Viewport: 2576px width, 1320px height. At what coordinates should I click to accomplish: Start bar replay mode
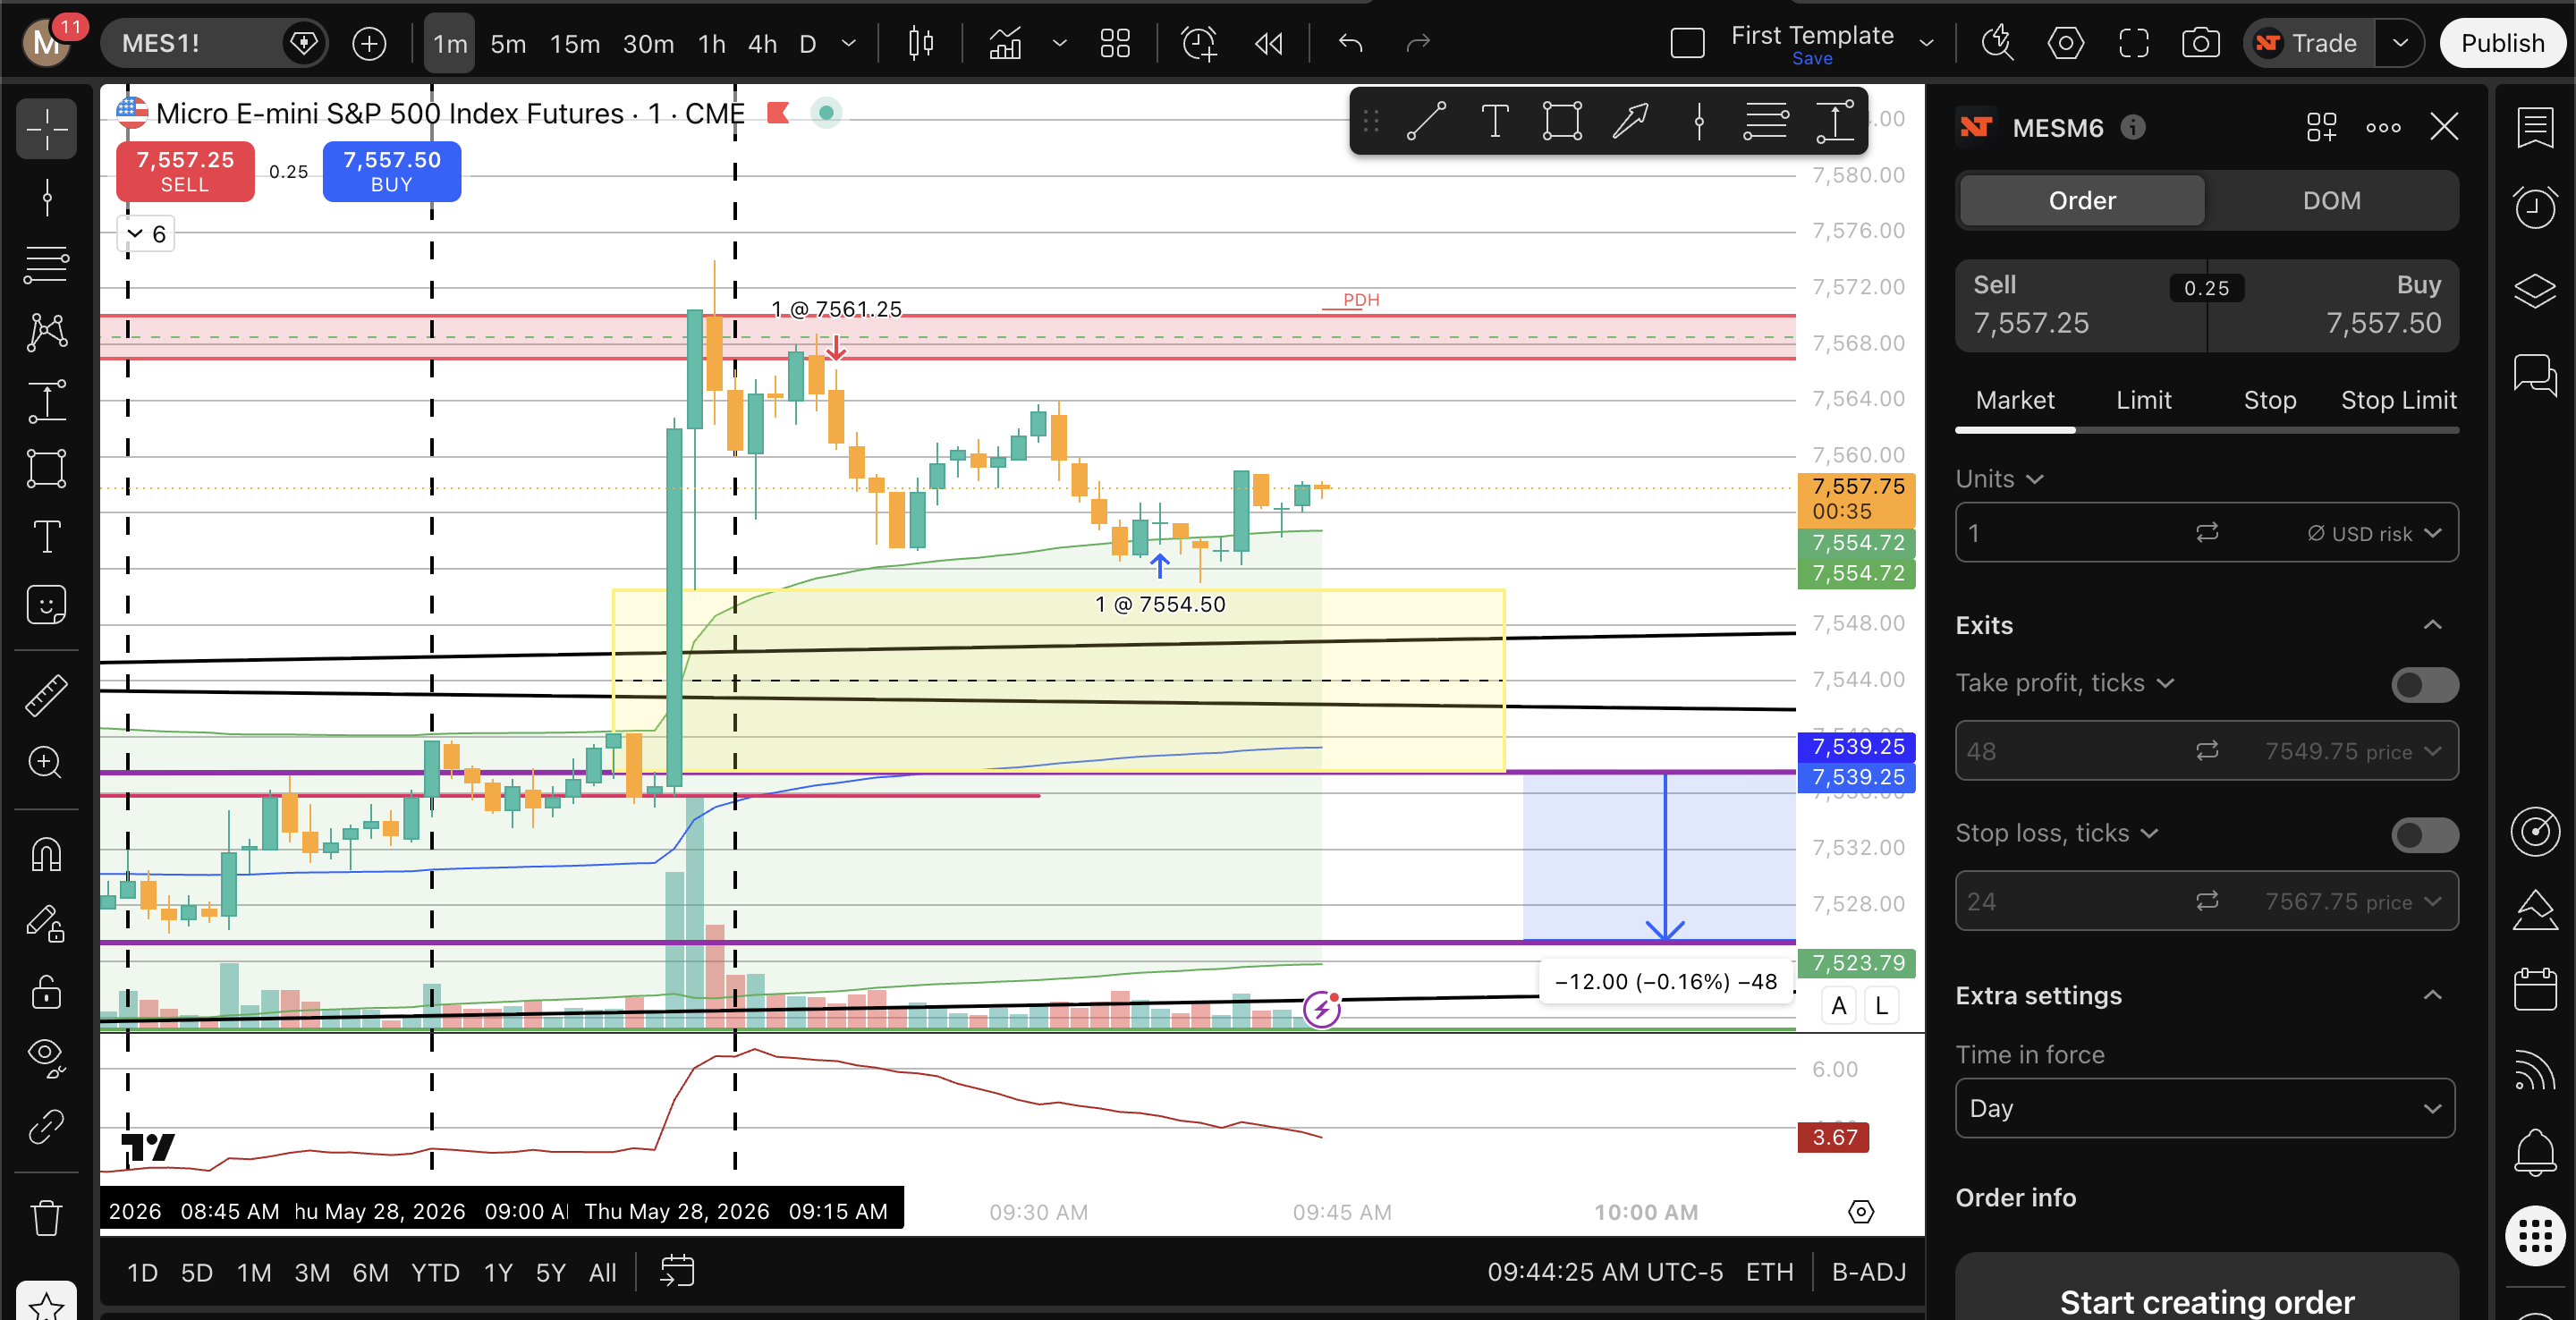1268,43
